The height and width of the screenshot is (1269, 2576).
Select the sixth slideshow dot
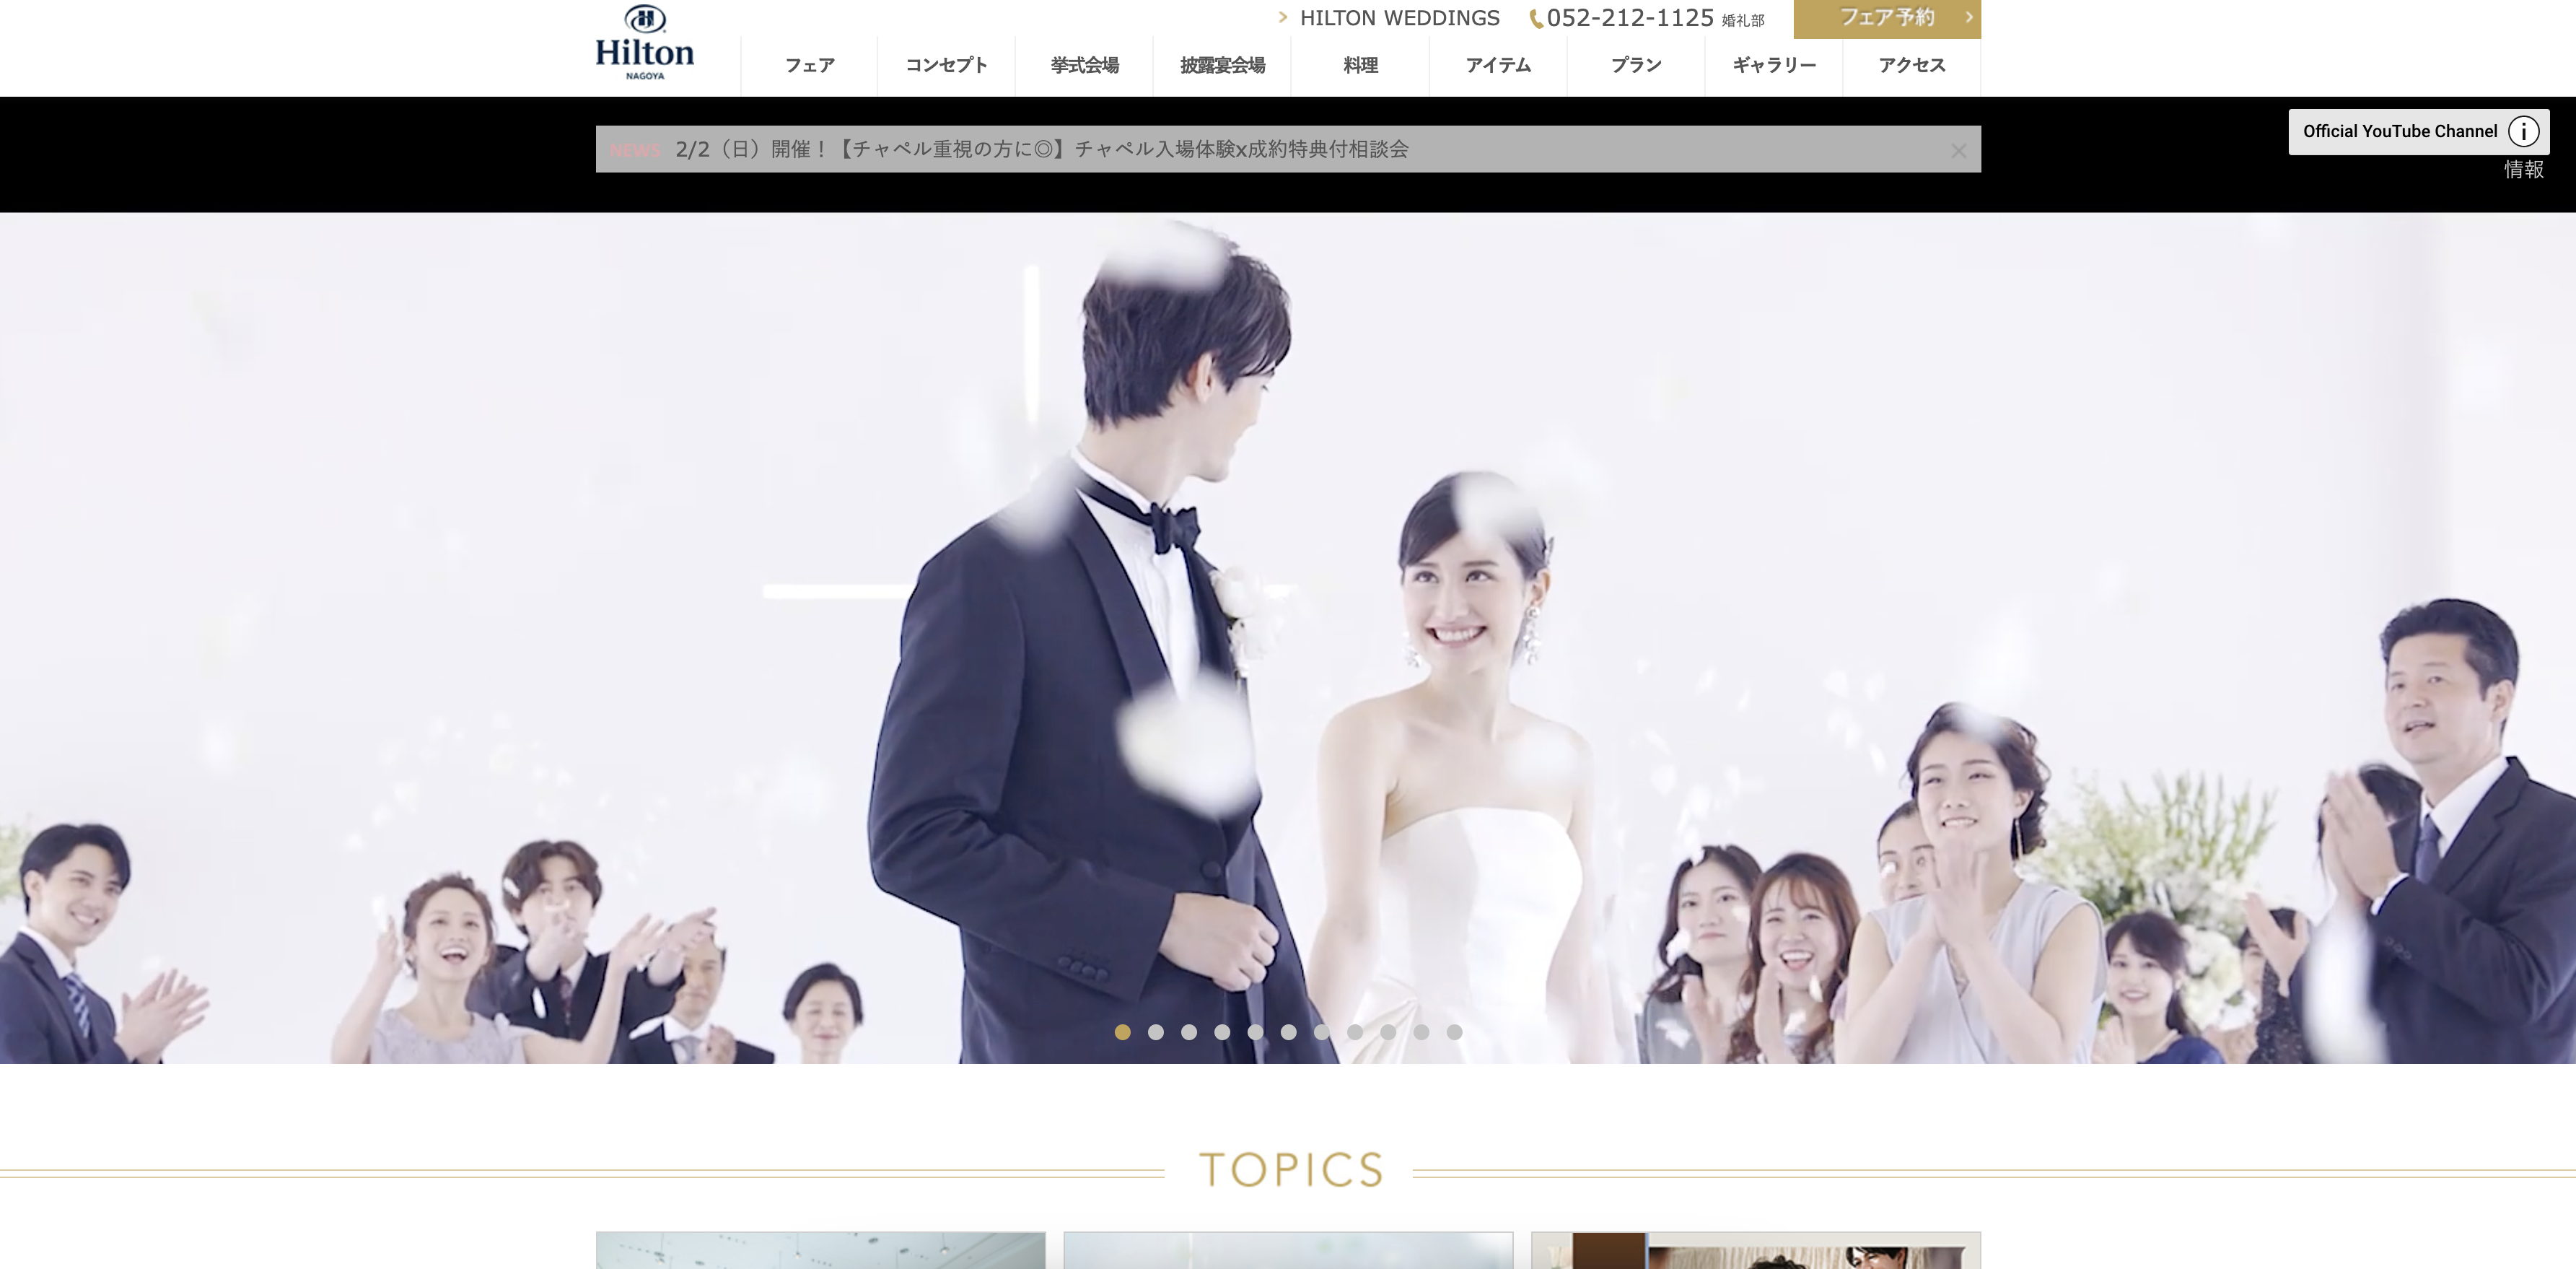pos(1288,1032)
